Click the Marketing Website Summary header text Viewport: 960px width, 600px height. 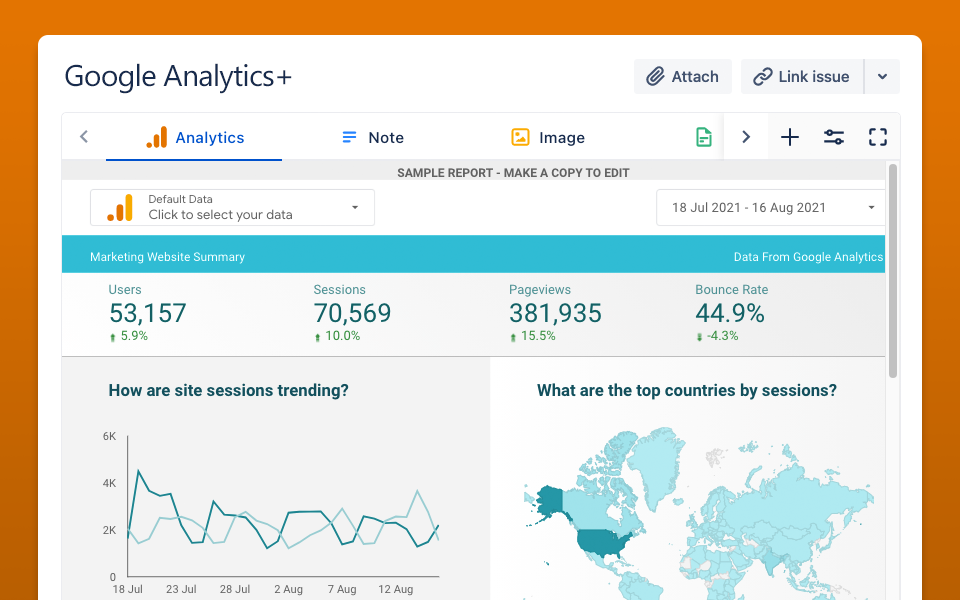[167, 257]
